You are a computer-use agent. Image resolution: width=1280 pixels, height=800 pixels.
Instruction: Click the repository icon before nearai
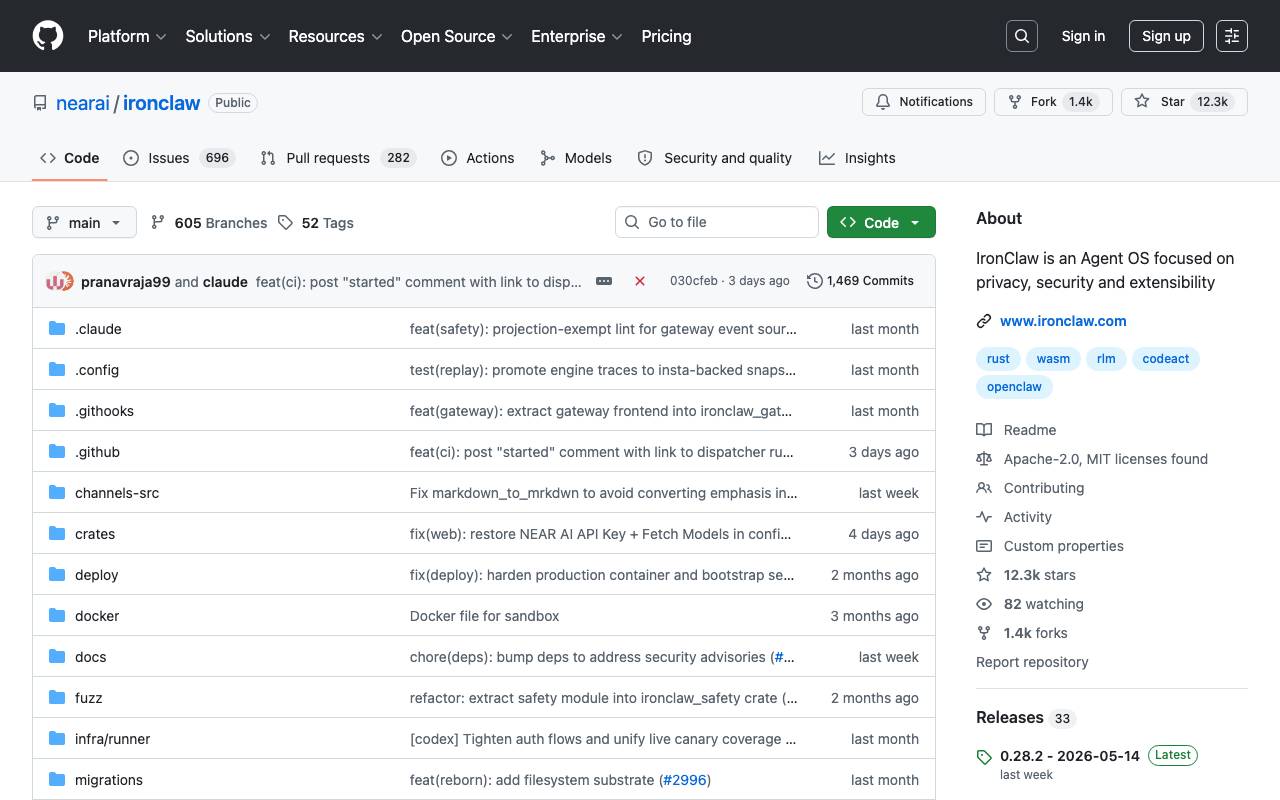pos(40,103)
